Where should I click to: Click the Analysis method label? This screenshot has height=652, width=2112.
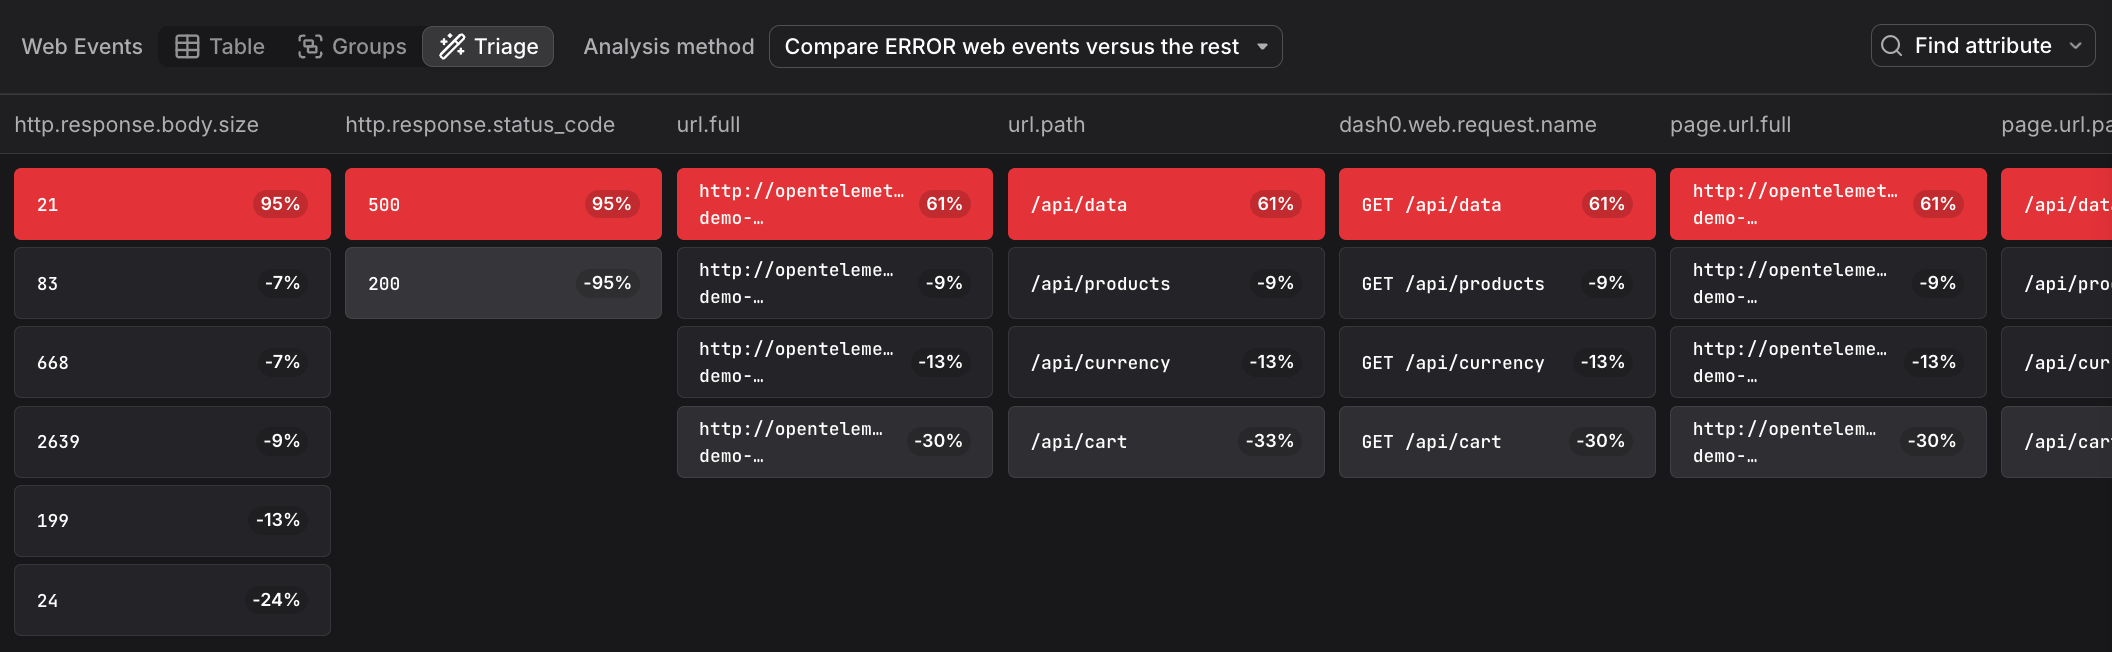669,47
